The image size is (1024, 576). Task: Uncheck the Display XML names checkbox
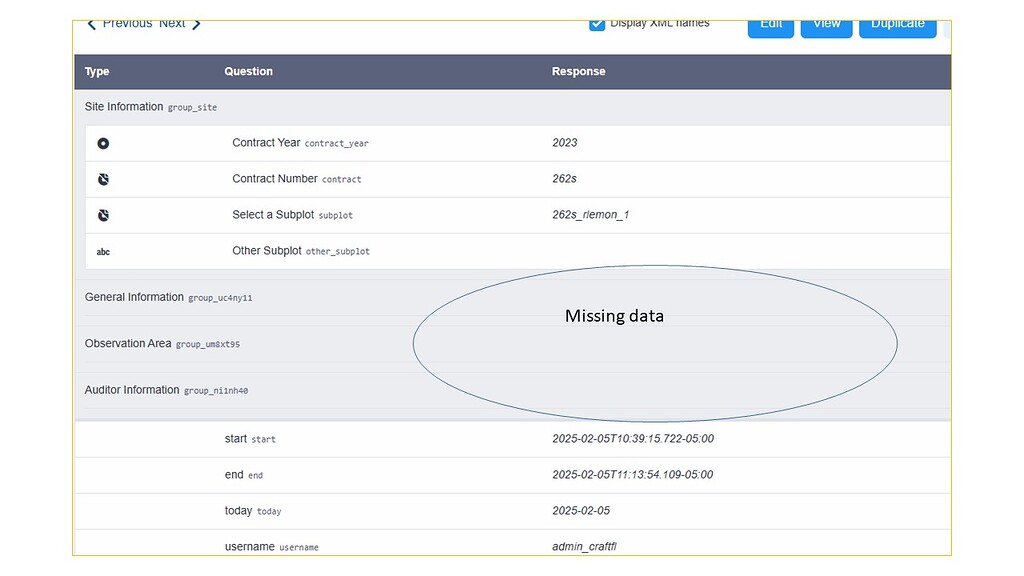click(x=597, y=22)
